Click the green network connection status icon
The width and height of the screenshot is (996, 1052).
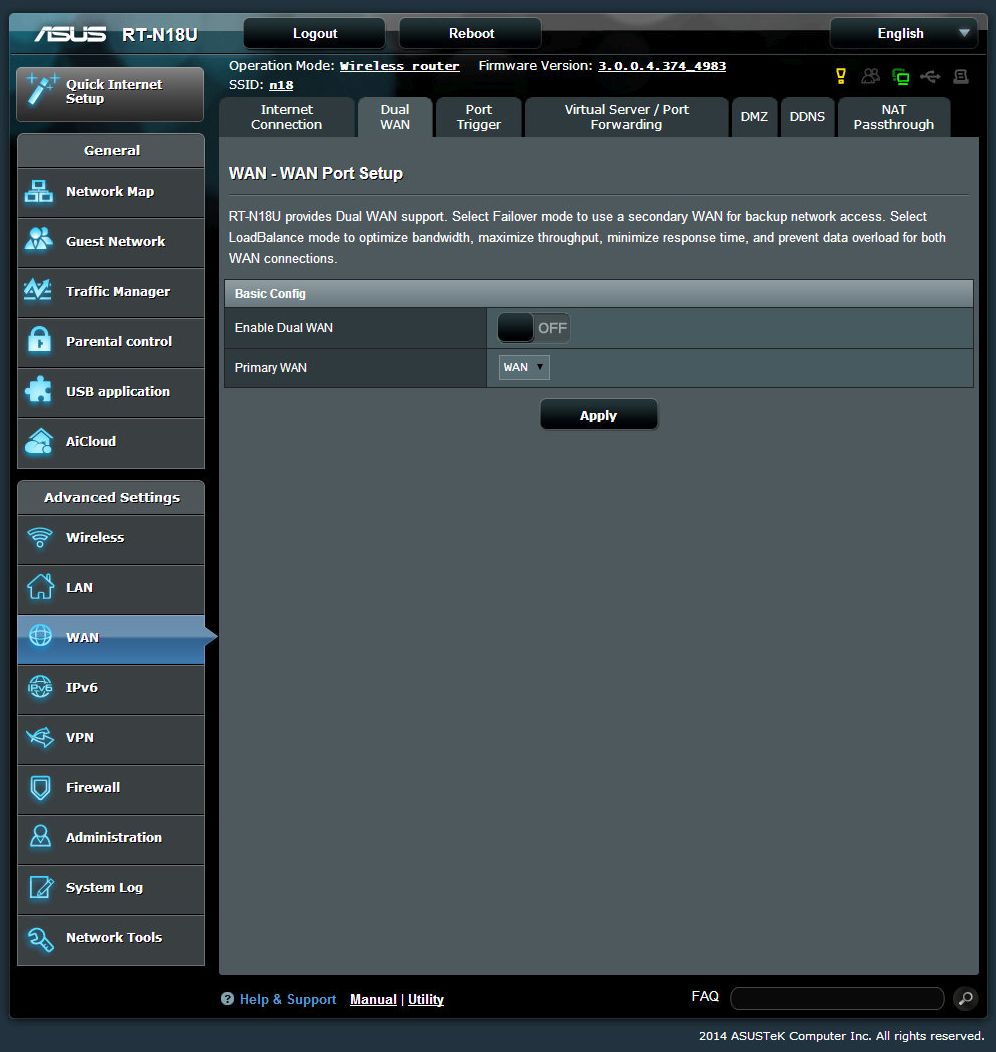(x=901, y=76)
